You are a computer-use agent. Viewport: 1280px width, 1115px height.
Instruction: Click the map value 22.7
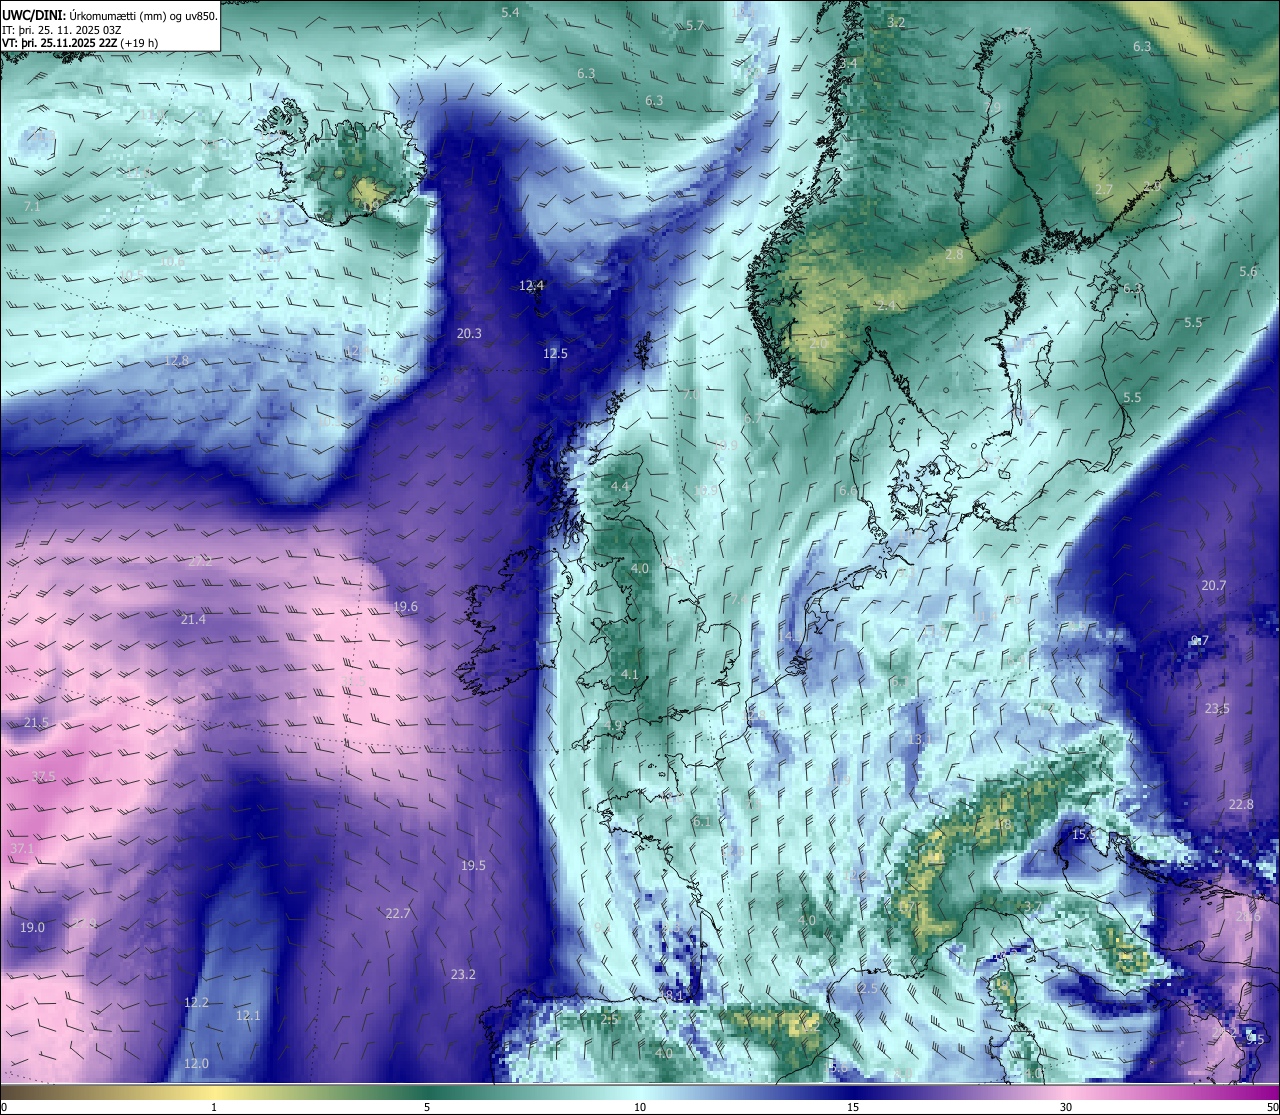[x=397, y=913]
